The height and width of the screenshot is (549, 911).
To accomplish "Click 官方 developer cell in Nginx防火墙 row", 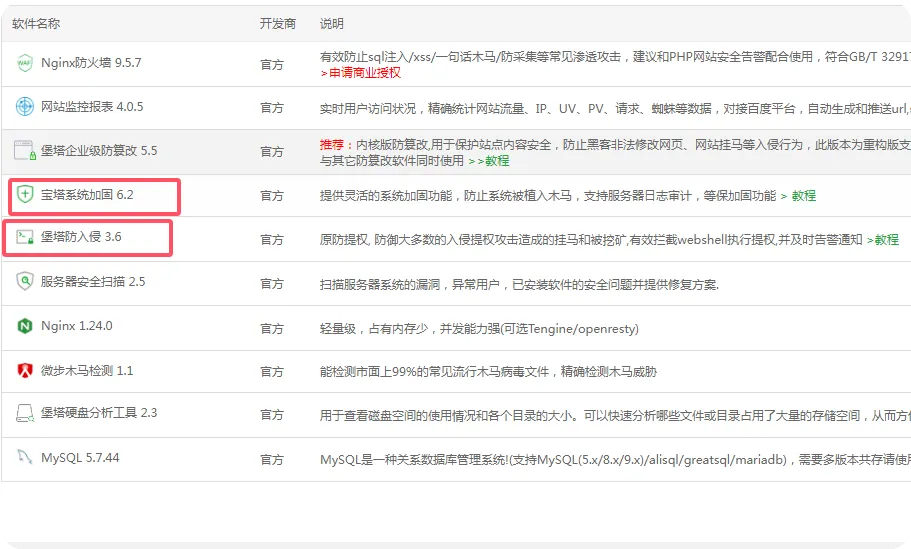I will pos(272,64).
